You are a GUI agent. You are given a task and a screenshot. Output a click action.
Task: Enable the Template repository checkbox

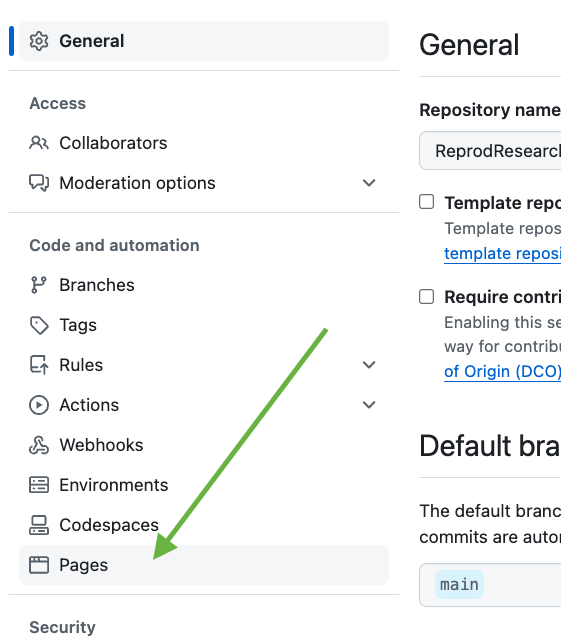pos(427,202)
